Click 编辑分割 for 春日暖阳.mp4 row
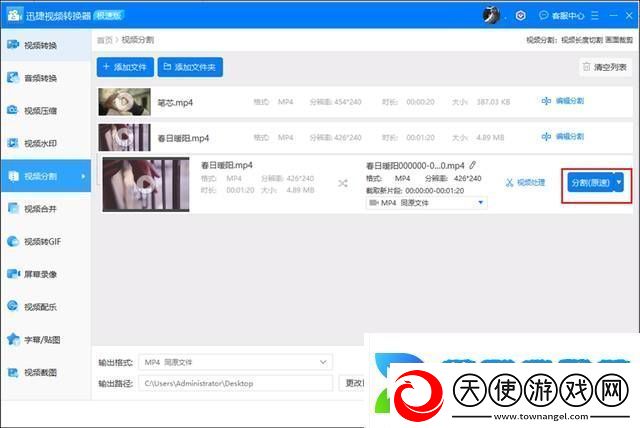 (x=563, y=136)
